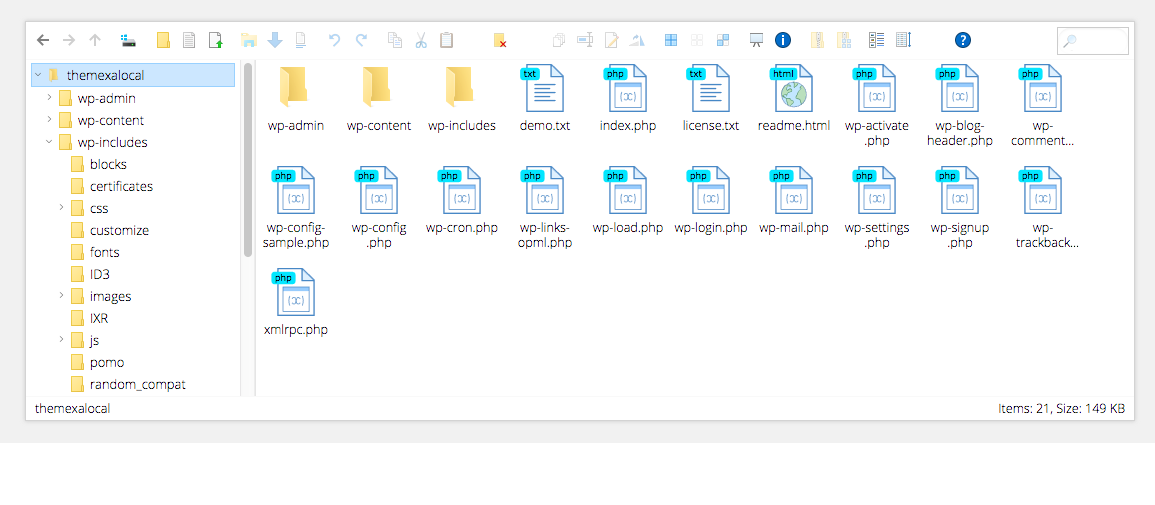Click the redo toolbar icon
Image resolution: width=1155 pixels, height=505 pixels.
click(361, 40)
